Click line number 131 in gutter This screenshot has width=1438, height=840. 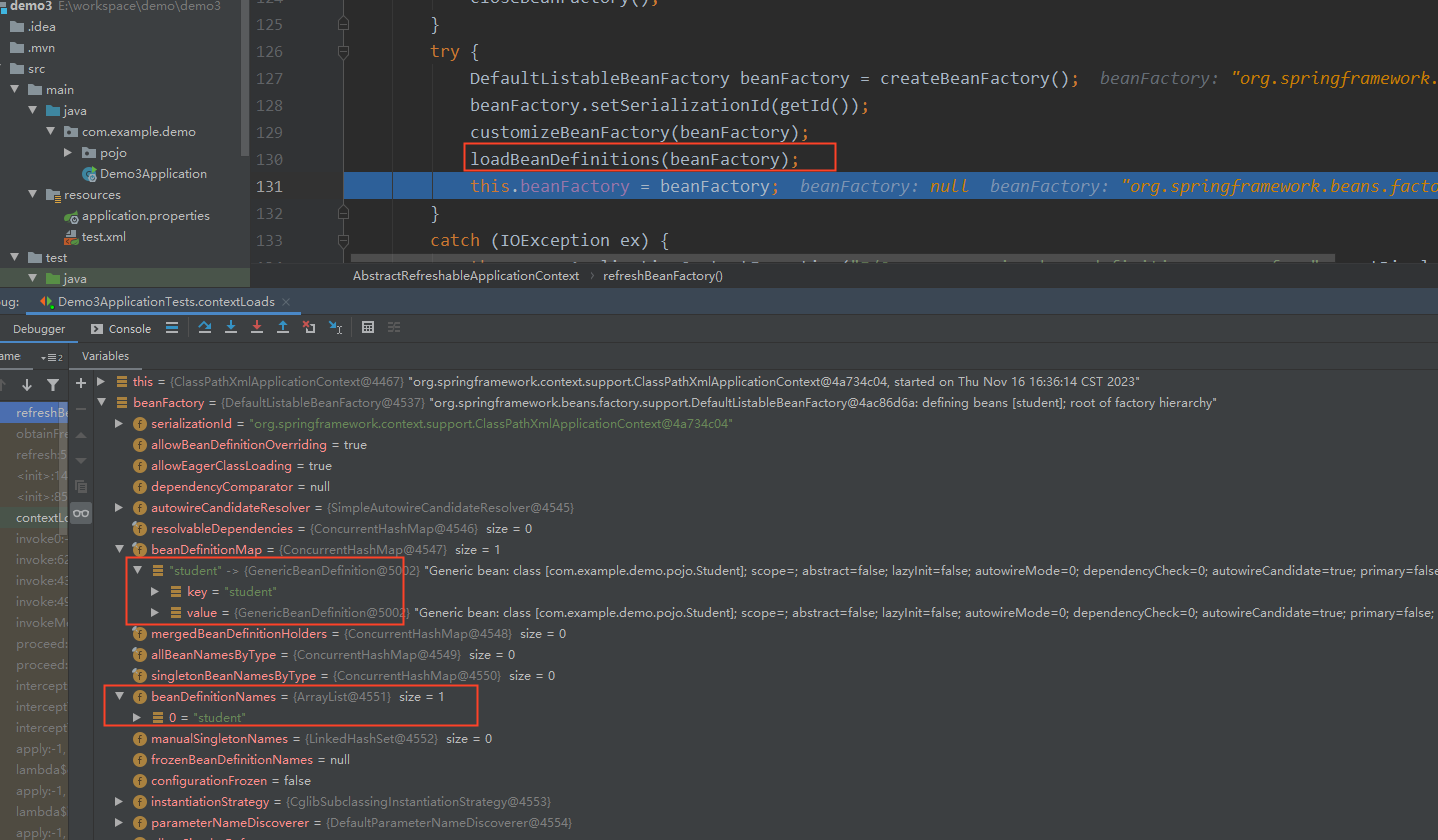point(270,186)
